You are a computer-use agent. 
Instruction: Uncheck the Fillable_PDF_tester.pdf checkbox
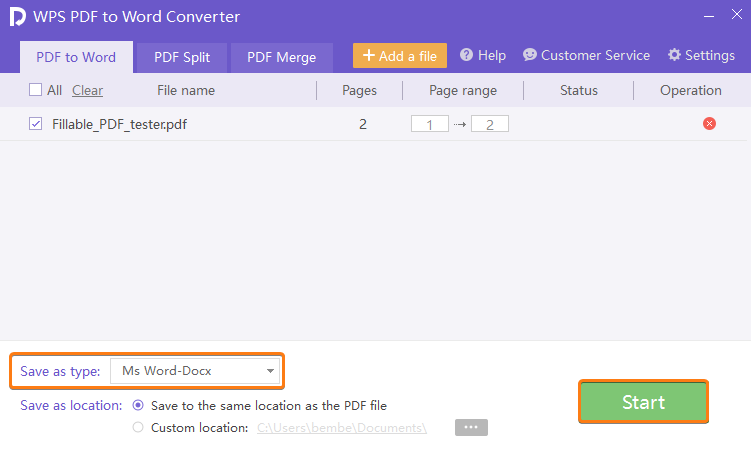(36, 124)
